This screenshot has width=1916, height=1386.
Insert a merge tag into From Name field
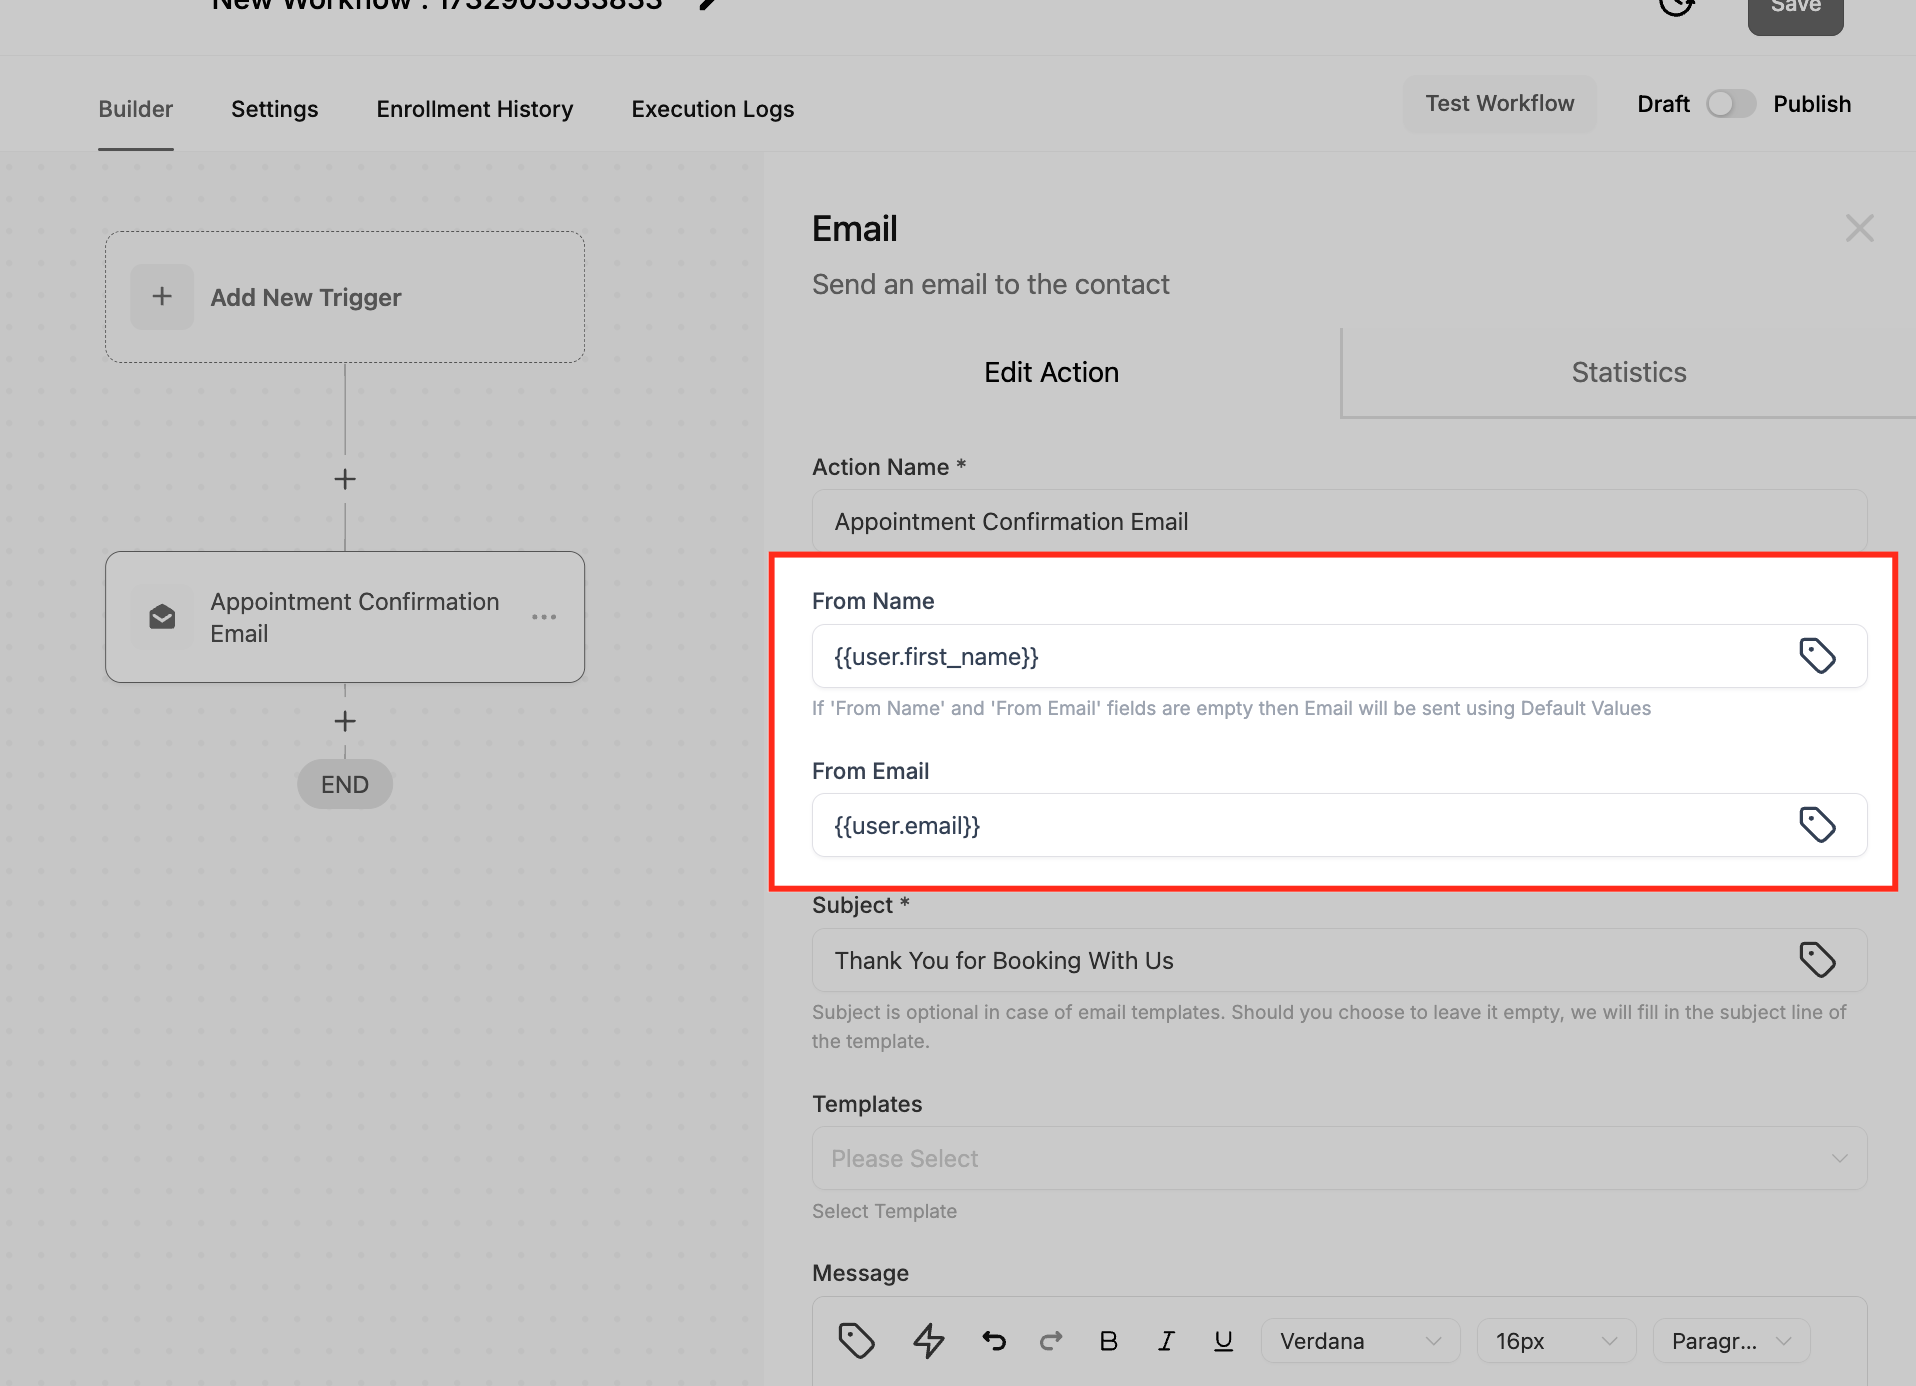point(1818,656)
